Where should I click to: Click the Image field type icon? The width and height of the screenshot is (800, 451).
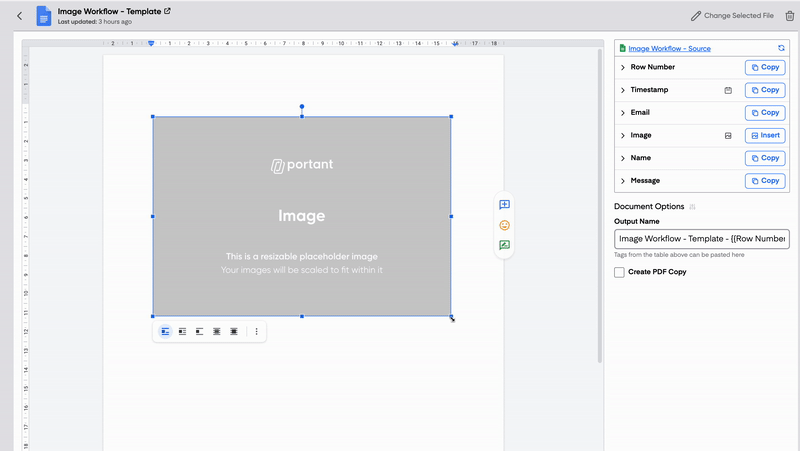(728, 136)
